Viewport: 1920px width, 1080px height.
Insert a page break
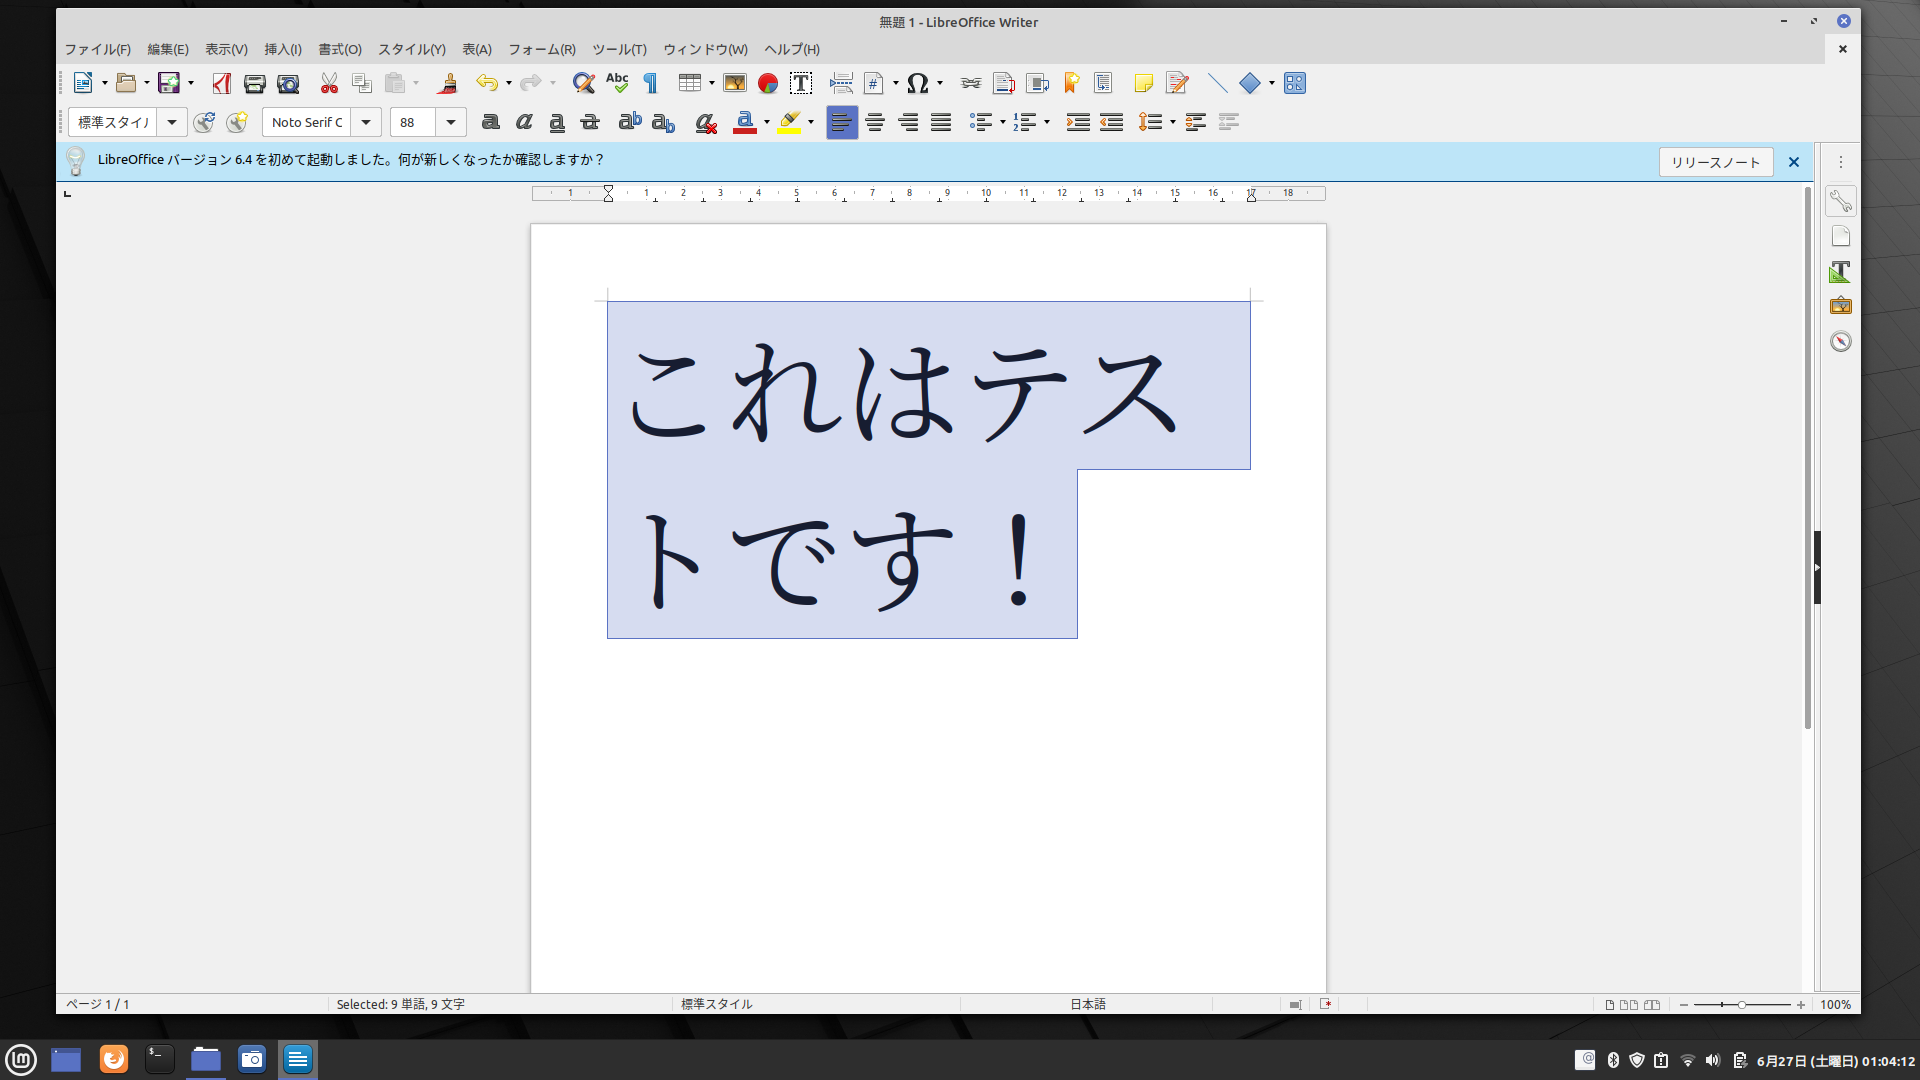click(841, 83)
